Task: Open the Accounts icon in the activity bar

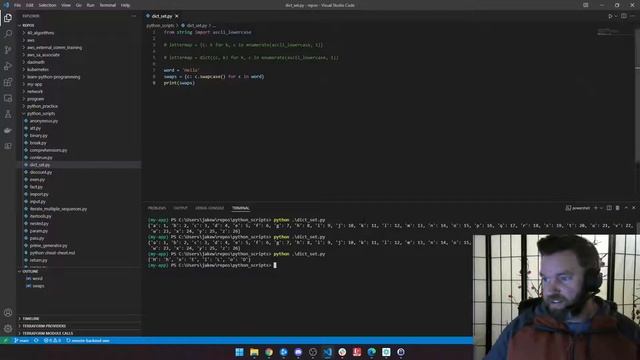Action: click(x=8, y=313)
